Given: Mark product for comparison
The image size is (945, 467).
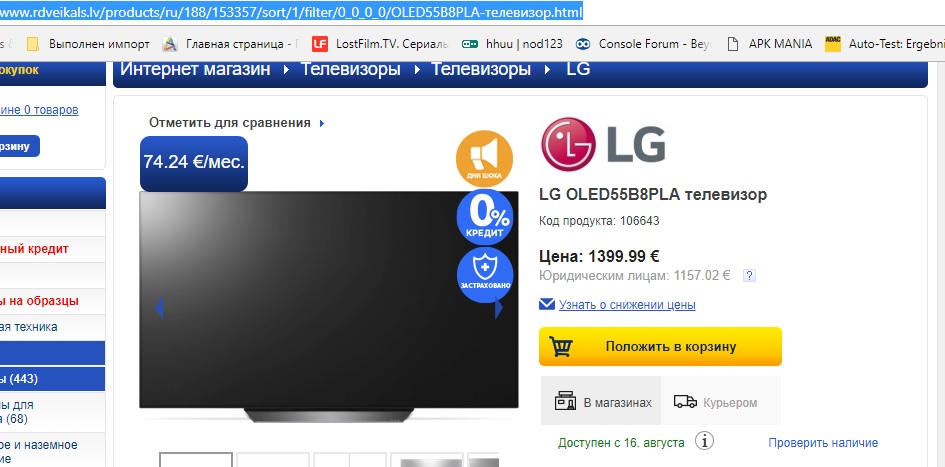Looking at the screenshot, I should click(x=236, y=122).
